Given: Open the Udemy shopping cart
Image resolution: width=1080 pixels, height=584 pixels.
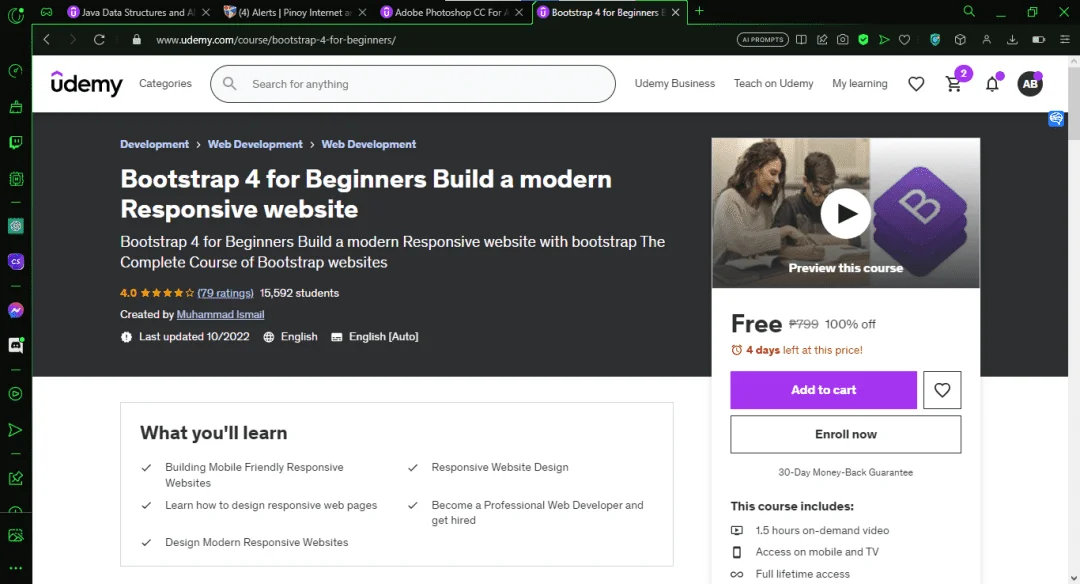Looking at the screenshot, I should (954, 84).
